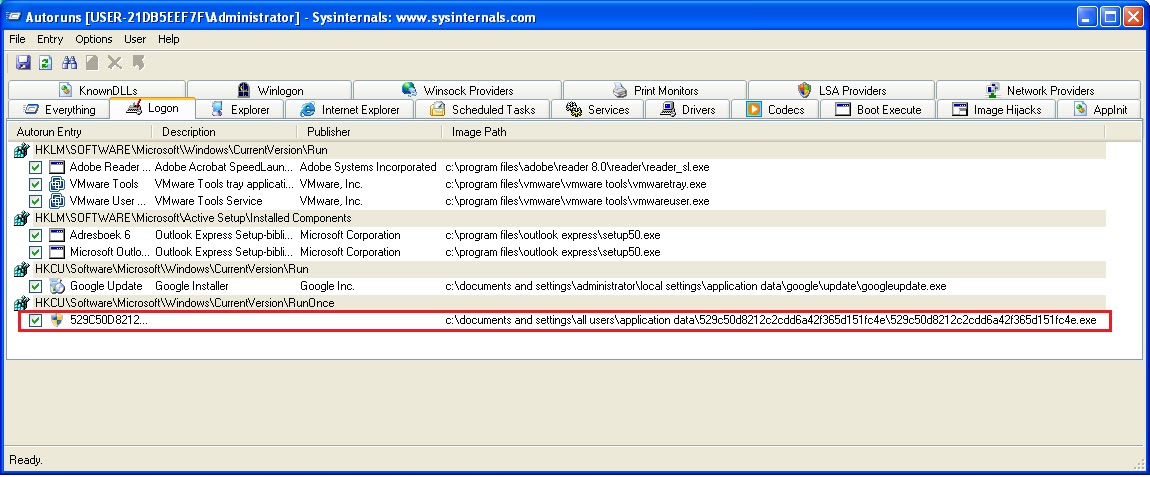The image size is (1150, 477).
Task: Click registry icon beside Active Setup key
Action: [22, 219]
